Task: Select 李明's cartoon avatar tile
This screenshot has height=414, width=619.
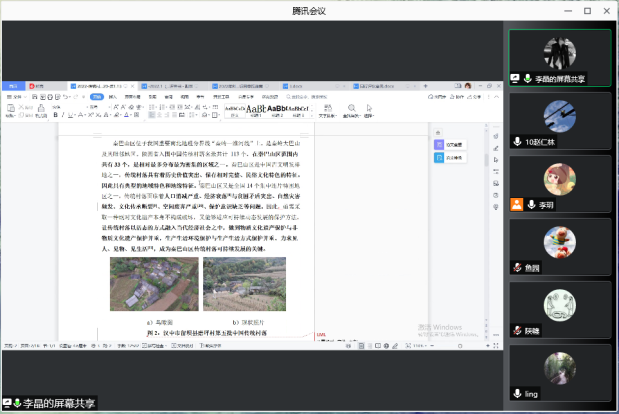Action: coord(559,179)
